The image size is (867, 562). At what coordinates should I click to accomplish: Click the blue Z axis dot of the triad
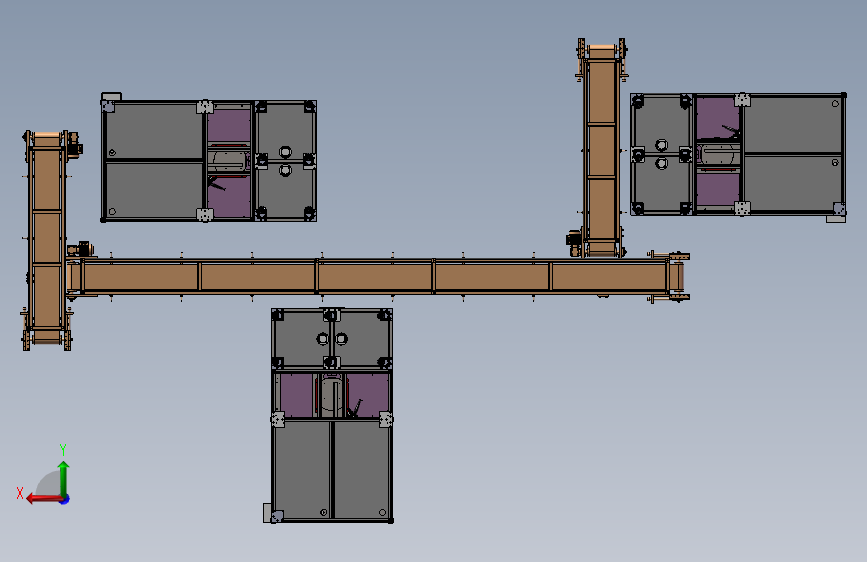tap(65, 499)
